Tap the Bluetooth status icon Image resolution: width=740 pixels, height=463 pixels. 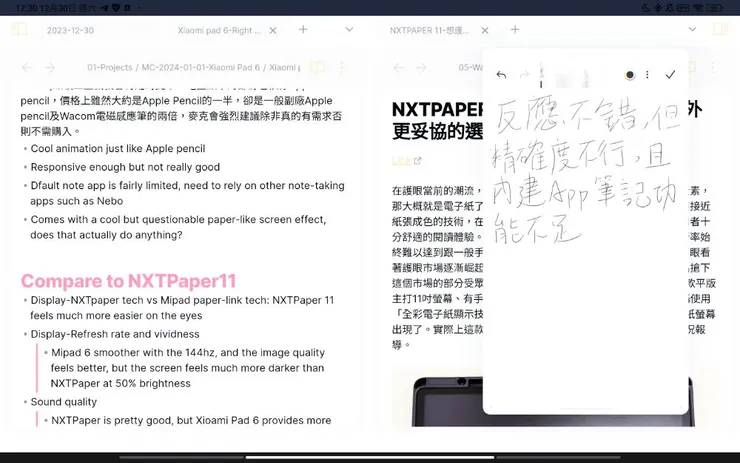tap(657, 8)
